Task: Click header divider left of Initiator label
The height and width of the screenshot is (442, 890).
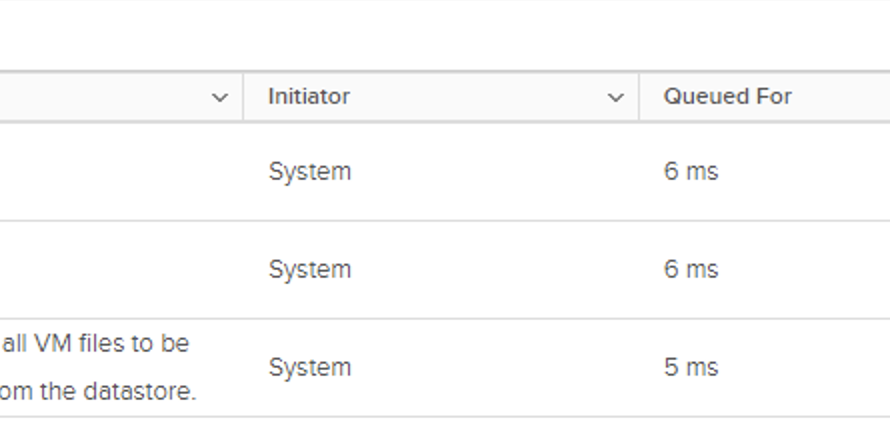Action: 243,97
